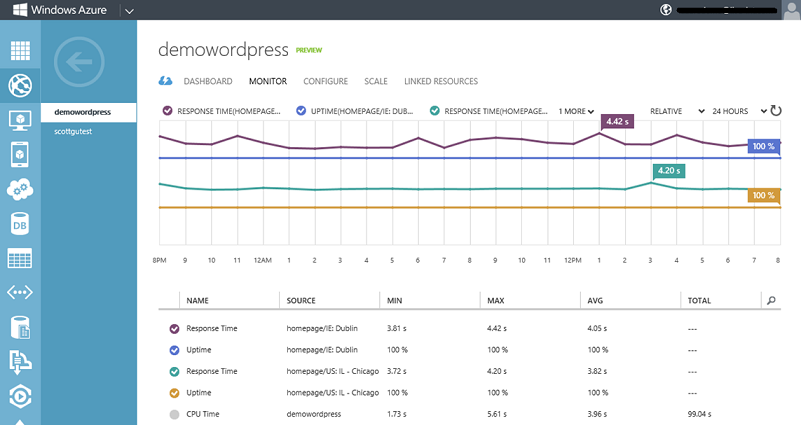The width and height of the screenshot is (801, 425).
Task: Open Media Services play icon
Action: tap(20, 396)
